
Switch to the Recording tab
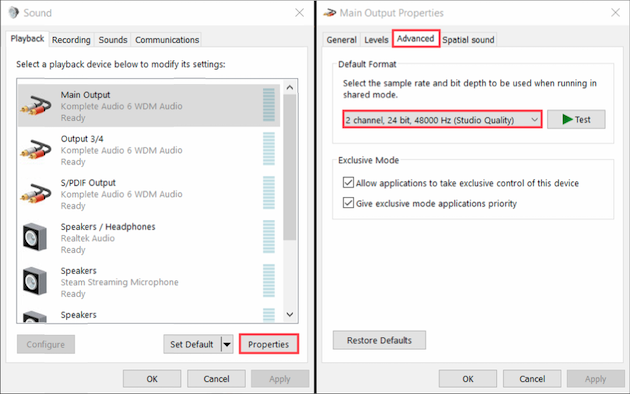click(x=71, y=40)
